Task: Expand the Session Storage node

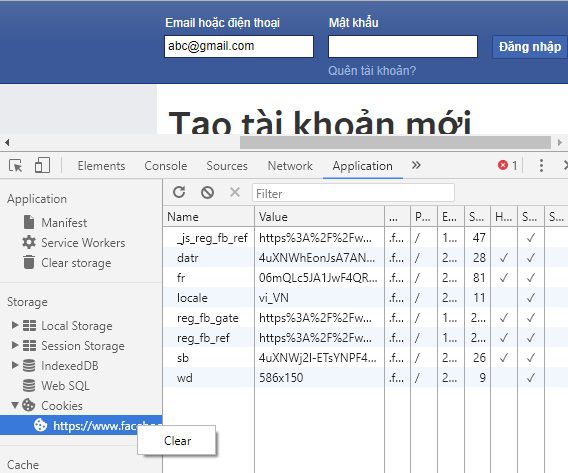Action: pyautogui.click(x=15, y=345)
